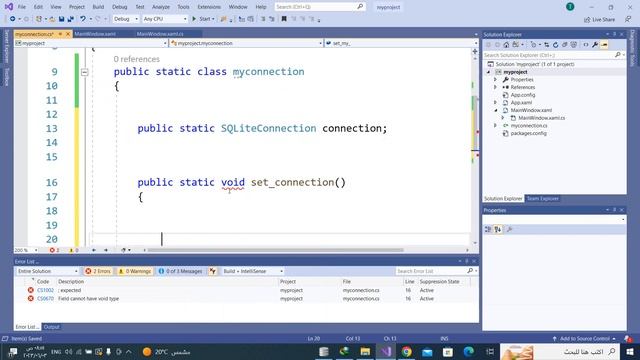Open the Mail app from taskbar
Viewport: 640px width, 360px height.
tap(427, 351)
